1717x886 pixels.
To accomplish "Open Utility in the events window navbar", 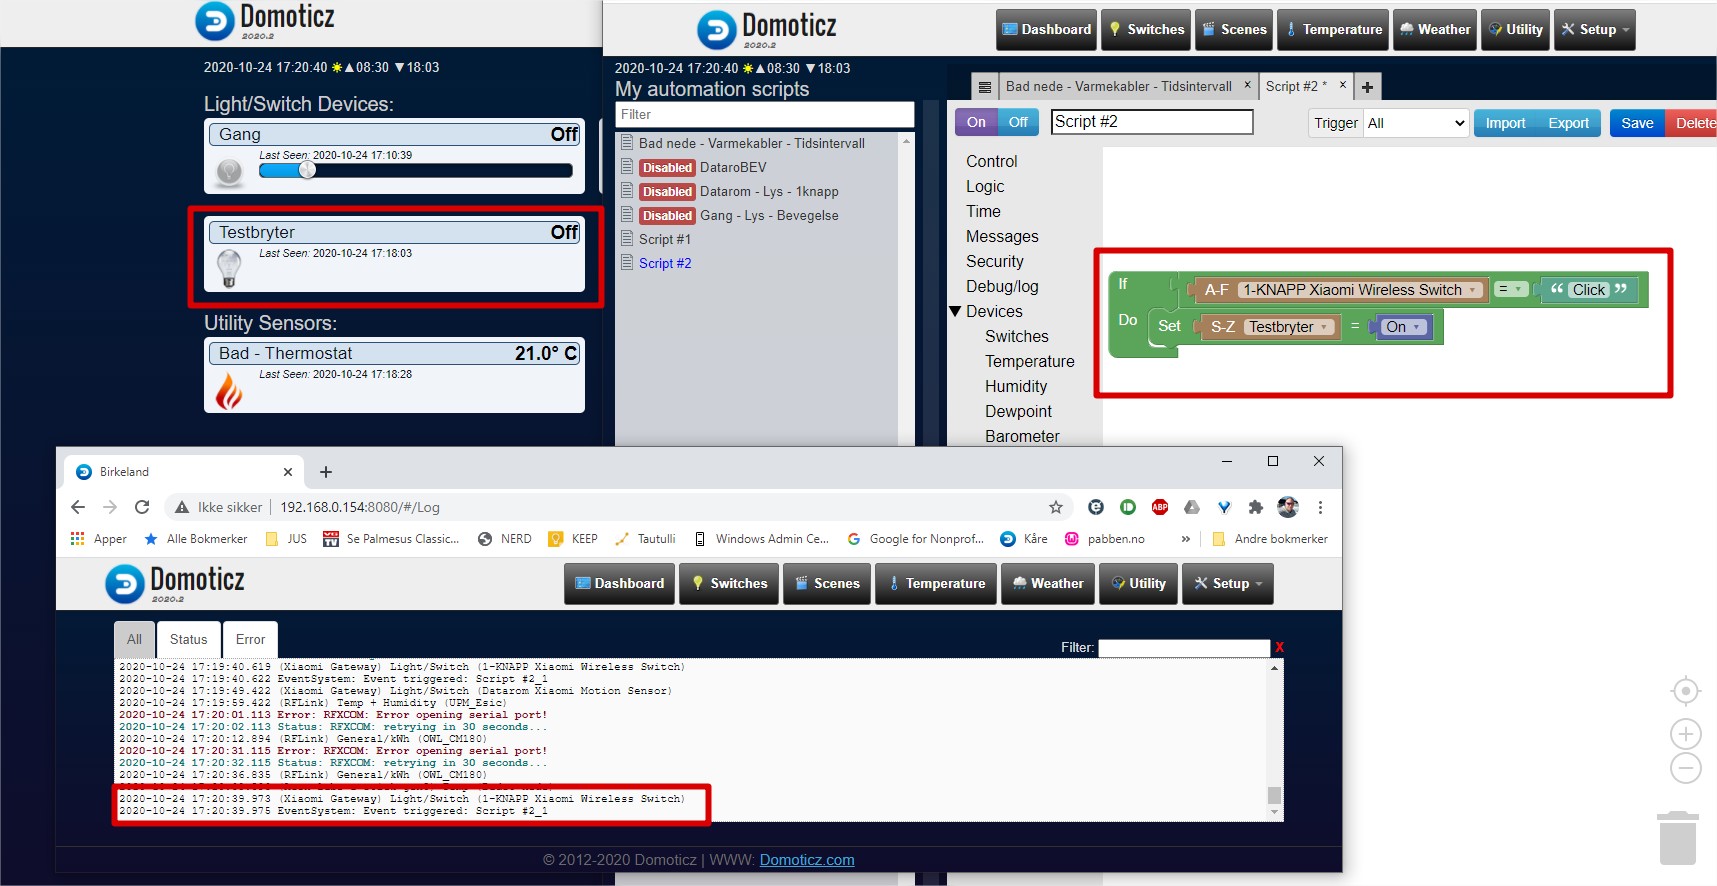I will [1514, 30].
